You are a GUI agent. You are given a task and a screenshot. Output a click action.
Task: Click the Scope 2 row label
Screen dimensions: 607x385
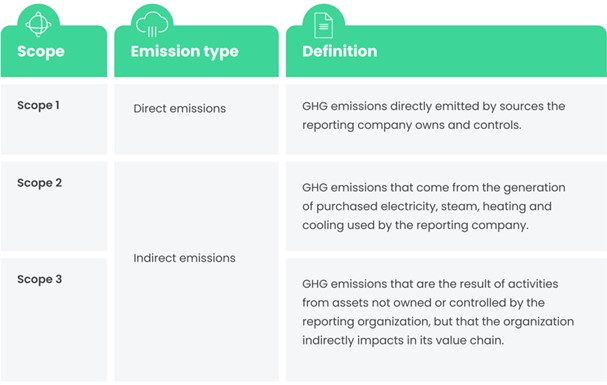[x=39, y=183]
